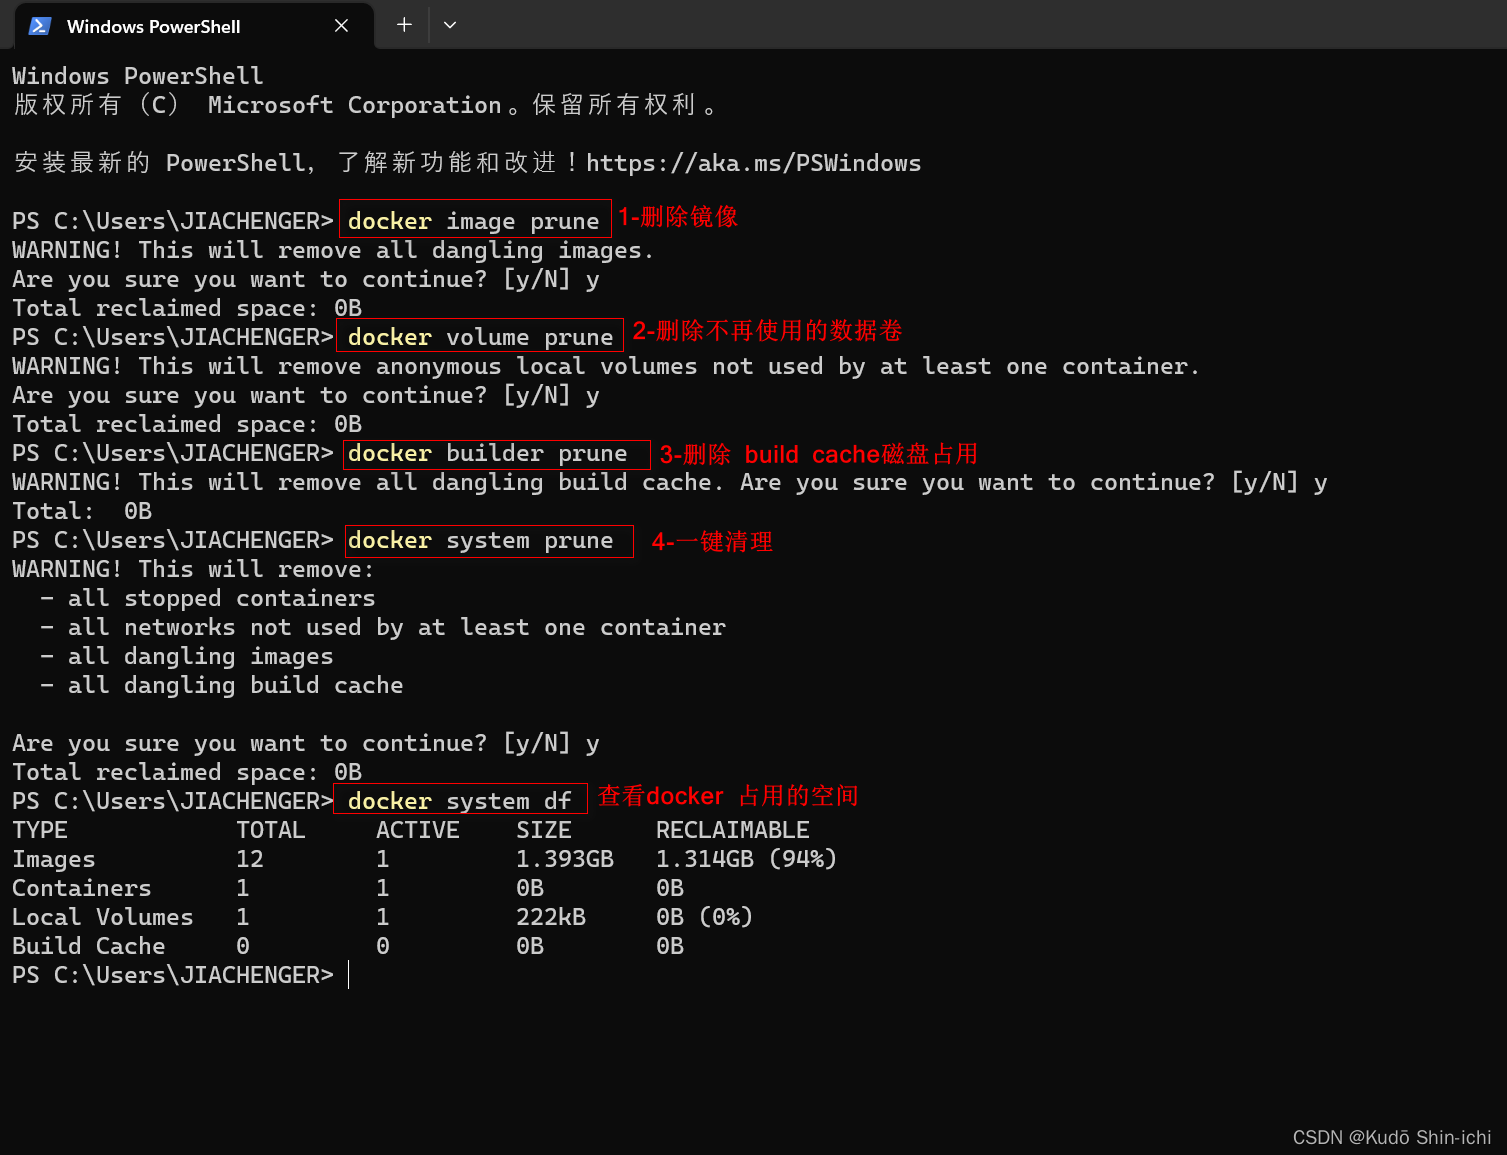1507x1155 pixels.
Task: Select the Windows PowerShell tab
Action: click(194, 26)
